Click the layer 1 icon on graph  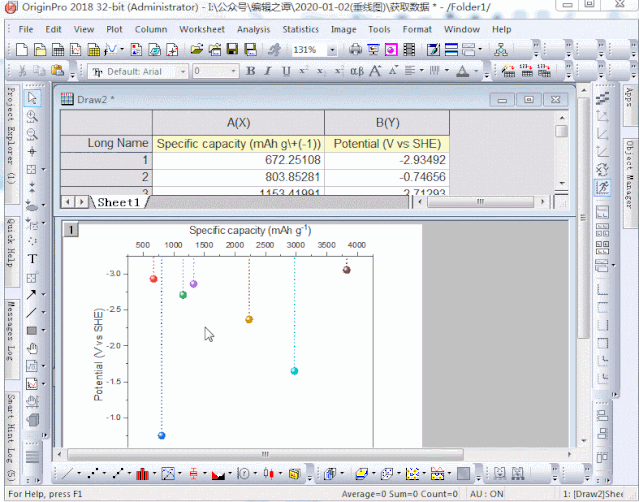pyautogui.click(x=71, y=231)
